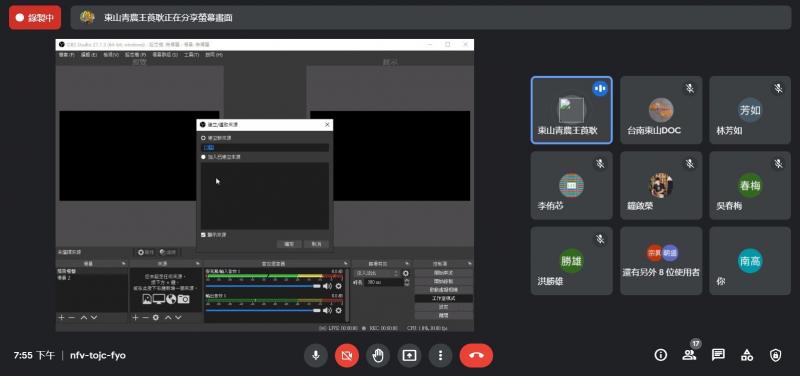Mute your microphone in Meet toolbar
Image resolution: width=800 pixels, height=376 pixels.
click(x=316, y=355)
